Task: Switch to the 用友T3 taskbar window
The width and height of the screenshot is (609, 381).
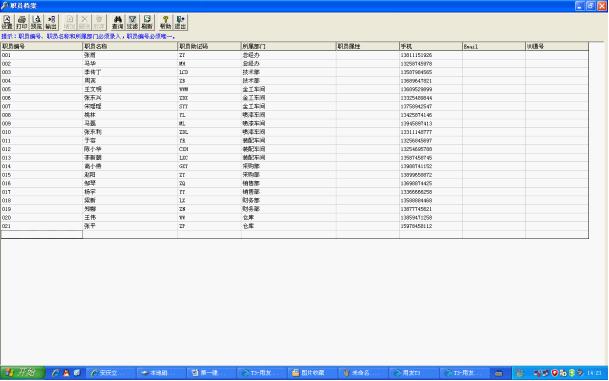Action: coord(414,373)
